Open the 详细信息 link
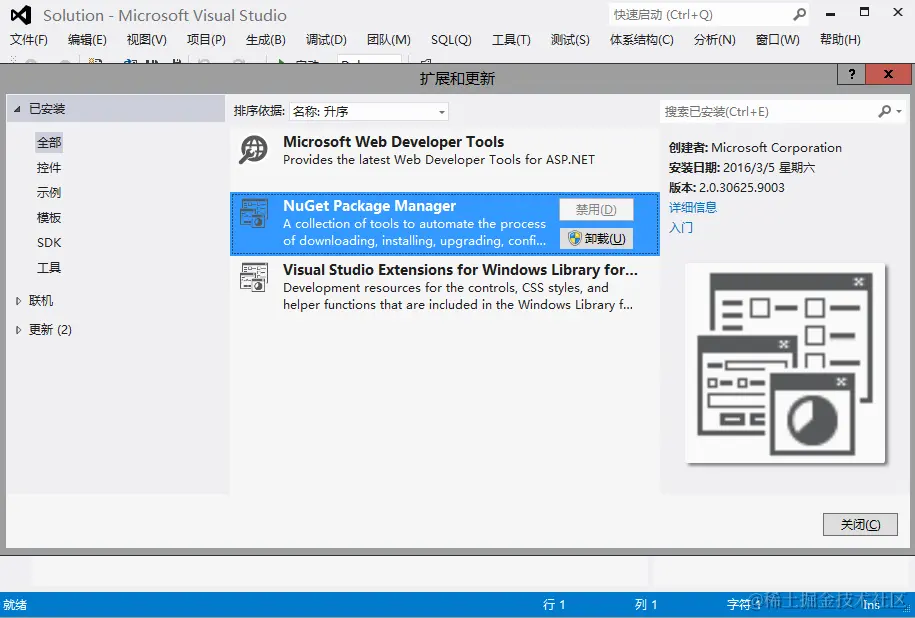 click(x=693, y=207)
